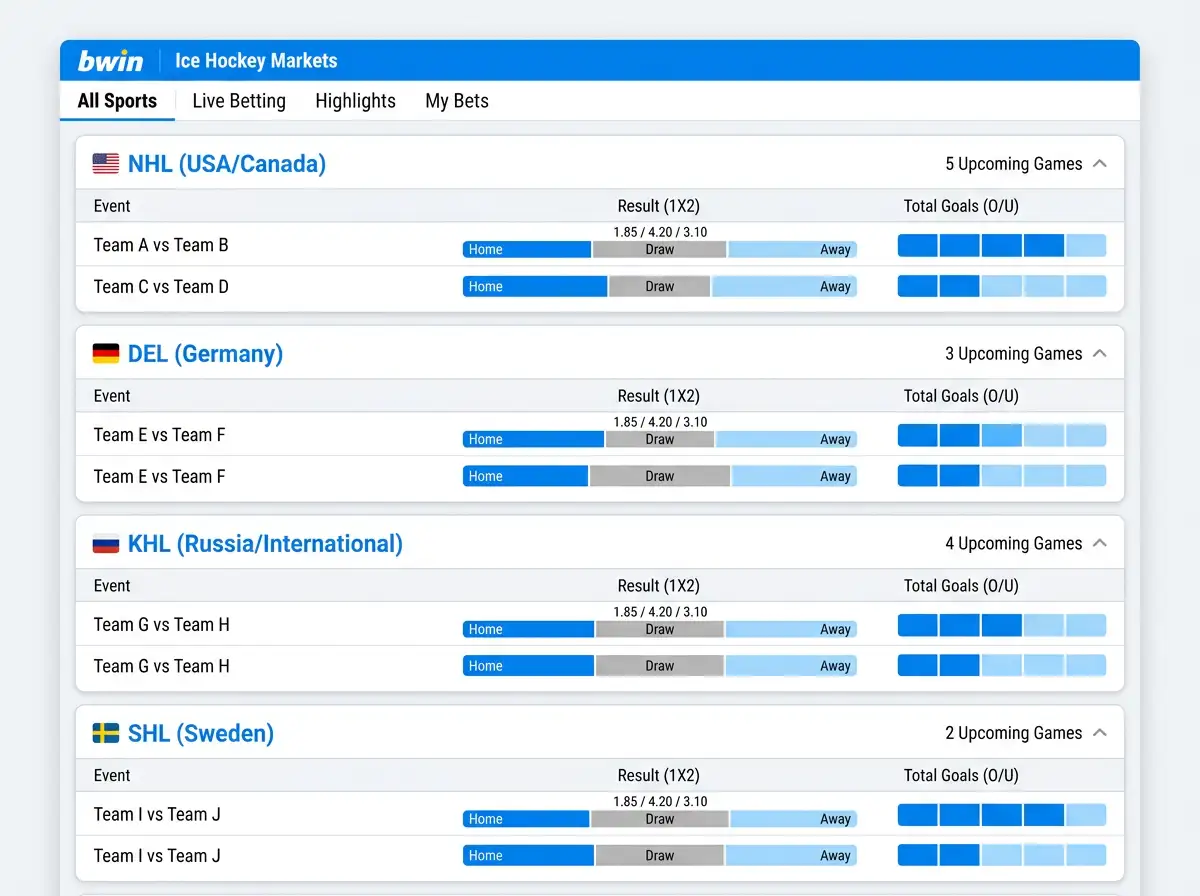Click the USA flag icon beside NHL
The width and height of the screenshot is (1200, 896).
click(106, 164)
